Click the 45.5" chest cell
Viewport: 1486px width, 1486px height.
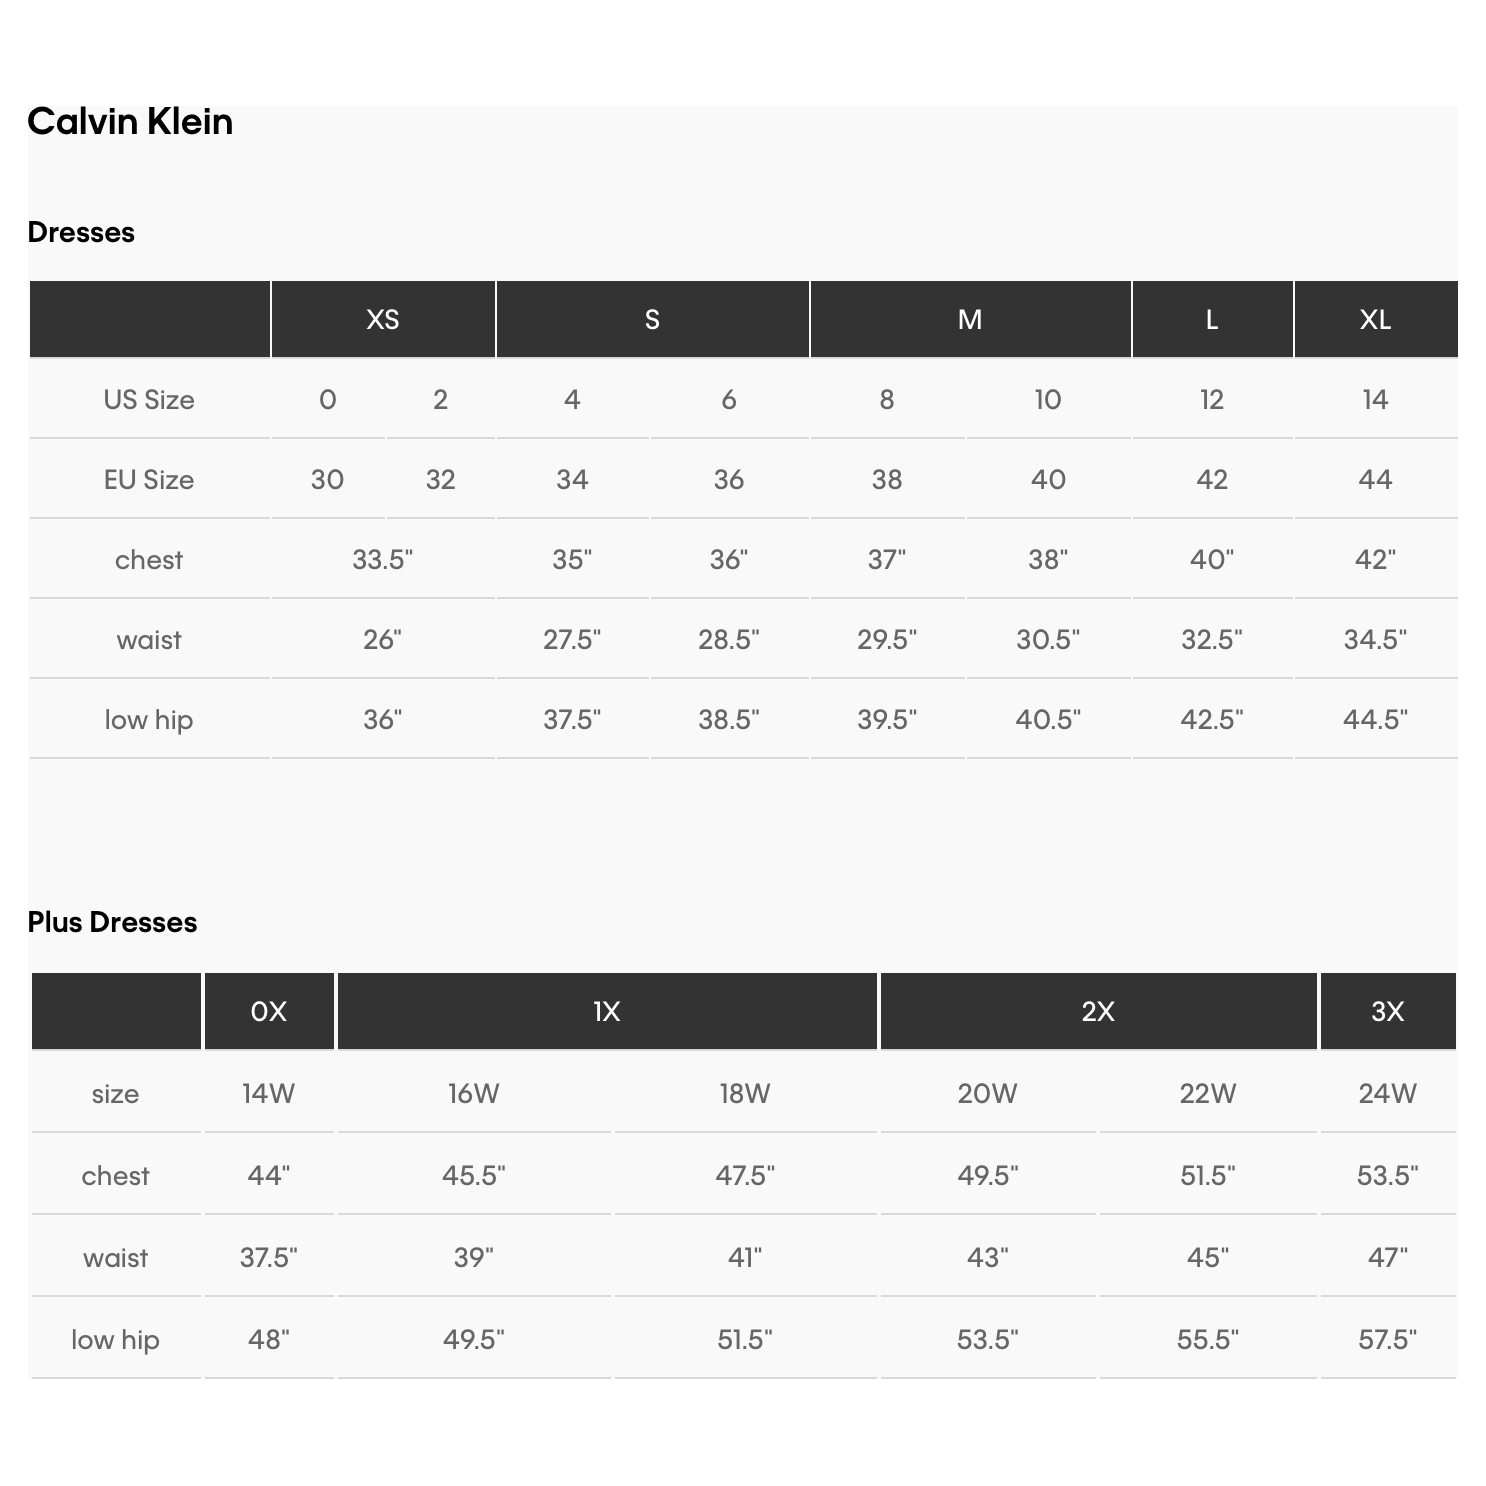coord(473,1175)
